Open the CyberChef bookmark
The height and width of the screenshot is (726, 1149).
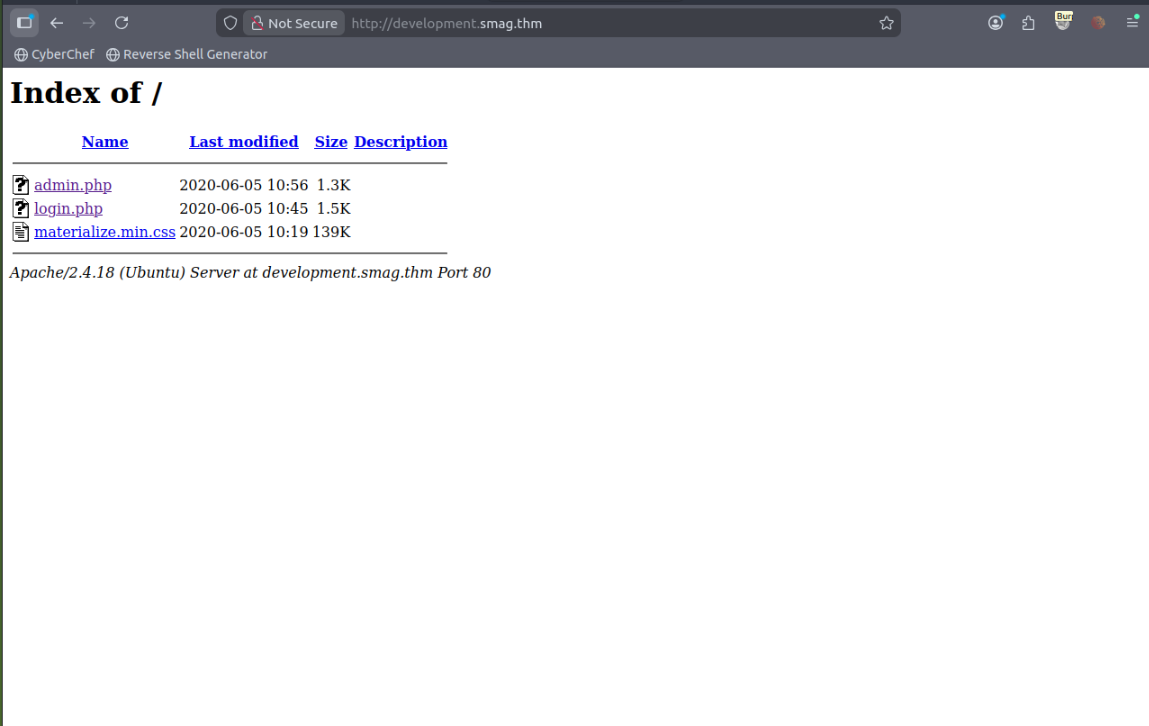54,54
